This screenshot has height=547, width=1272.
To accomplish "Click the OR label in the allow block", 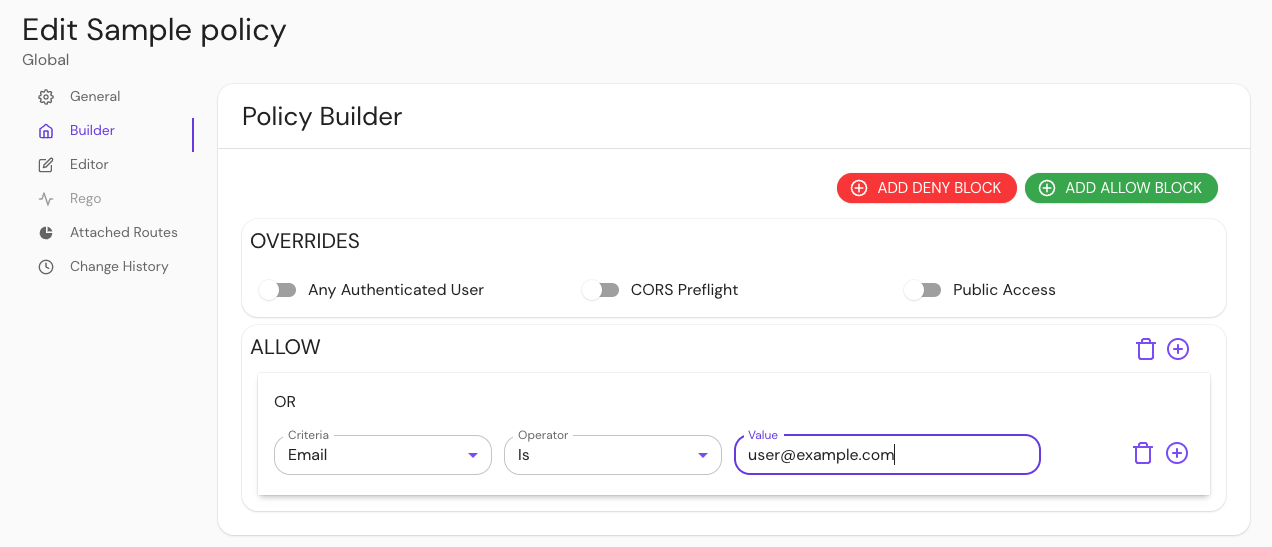I will pyautogui.click(x=285, y=402).
